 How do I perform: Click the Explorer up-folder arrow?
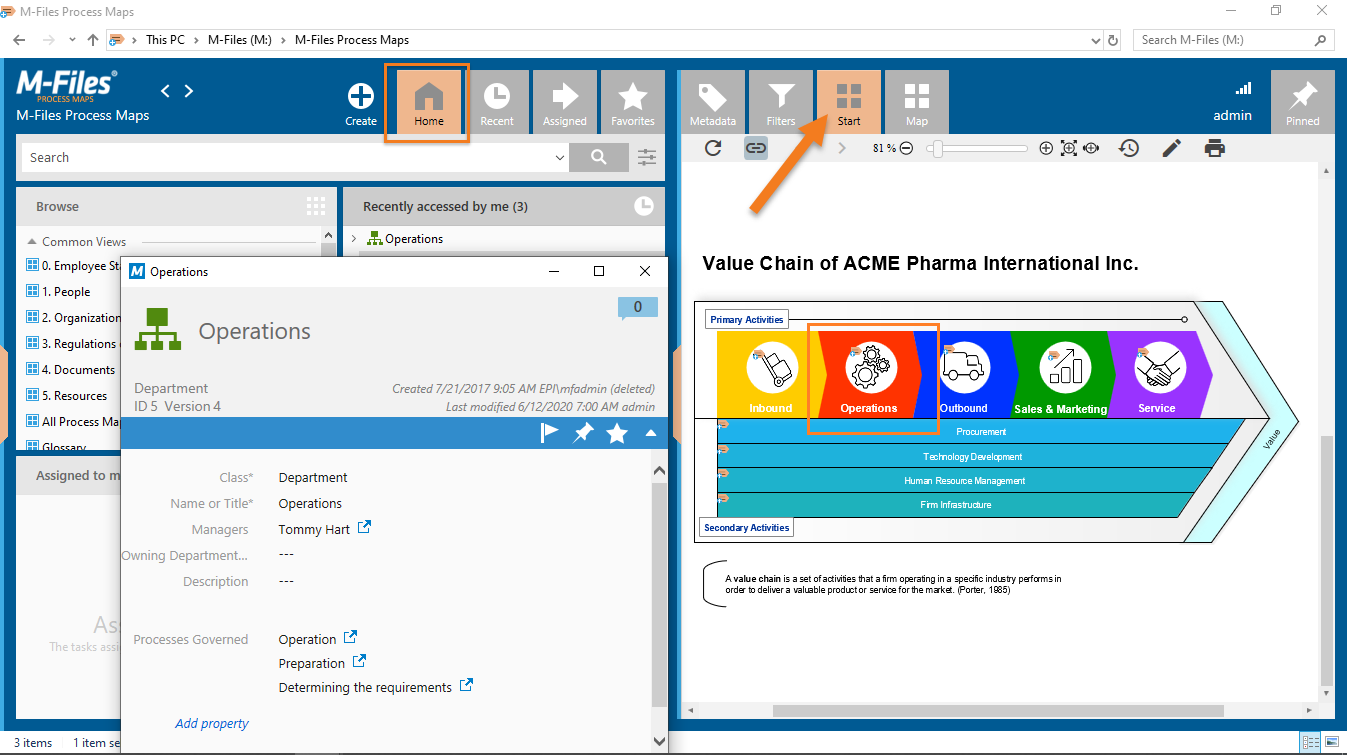(x=93, y=40)
